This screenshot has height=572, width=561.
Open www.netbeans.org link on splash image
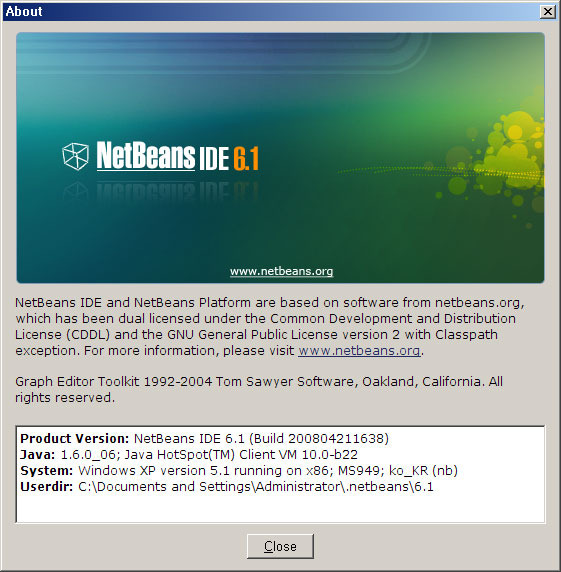tap(281, 271)
